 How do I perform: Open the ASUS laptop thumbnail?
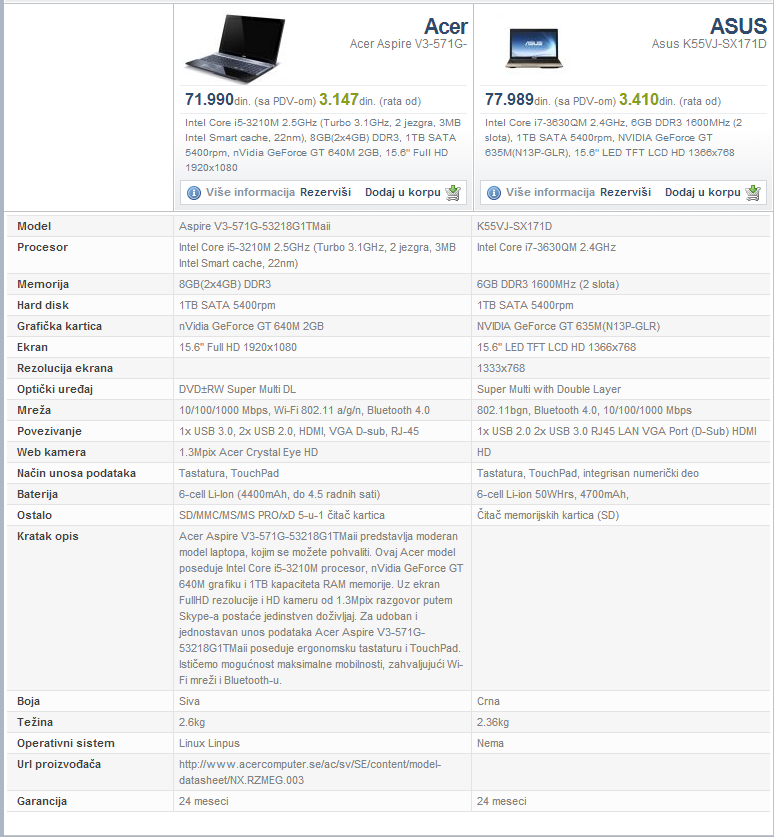point(534,48)
